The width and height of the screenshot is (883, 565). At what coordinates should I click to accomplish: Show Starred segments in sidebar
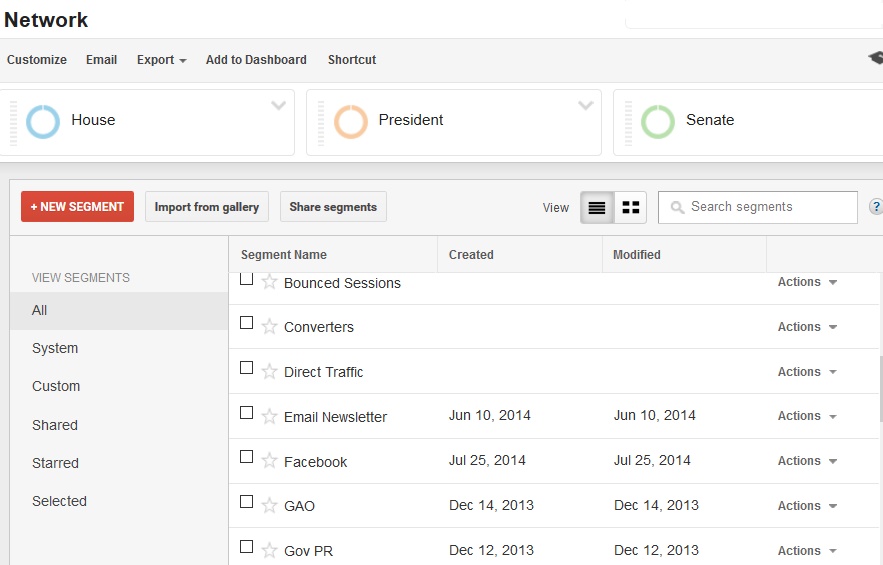(x=55, y=463)
